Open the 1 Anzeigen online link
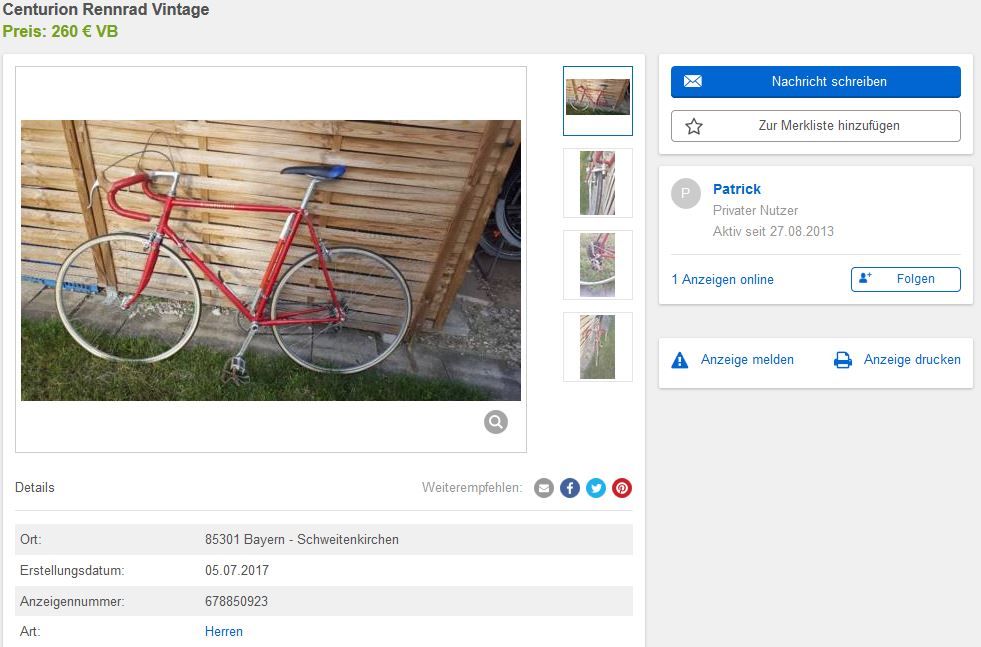Image resolution: width=981 pixels, height=647 pixels. point(723,280)
